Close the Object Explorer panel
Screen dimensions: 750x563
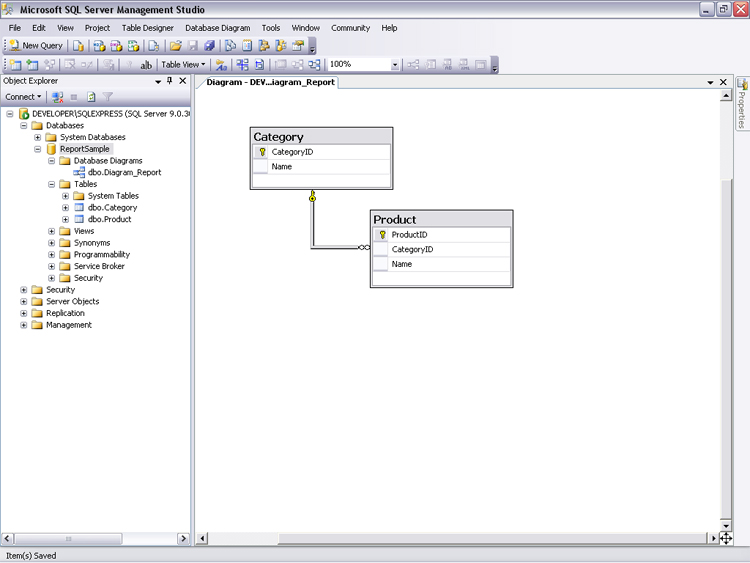(182, 81)
